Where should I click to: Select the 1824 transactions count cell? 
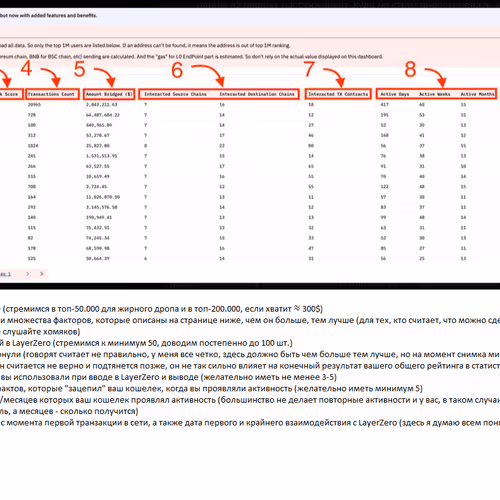(x=33, y=146)
